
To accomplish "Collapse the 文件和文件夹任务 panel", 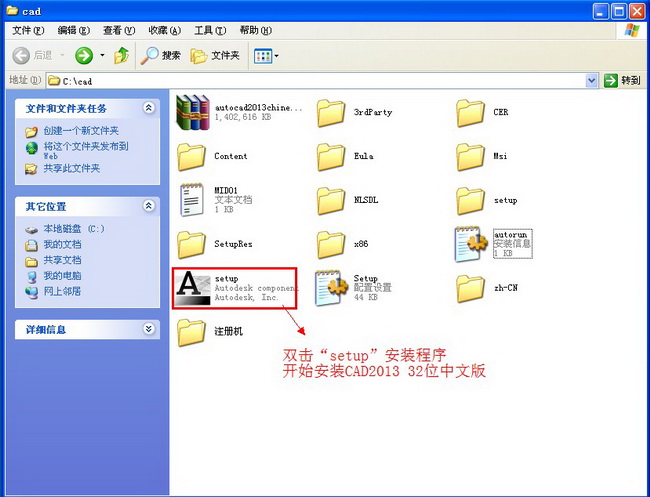I will coord(148,108).
